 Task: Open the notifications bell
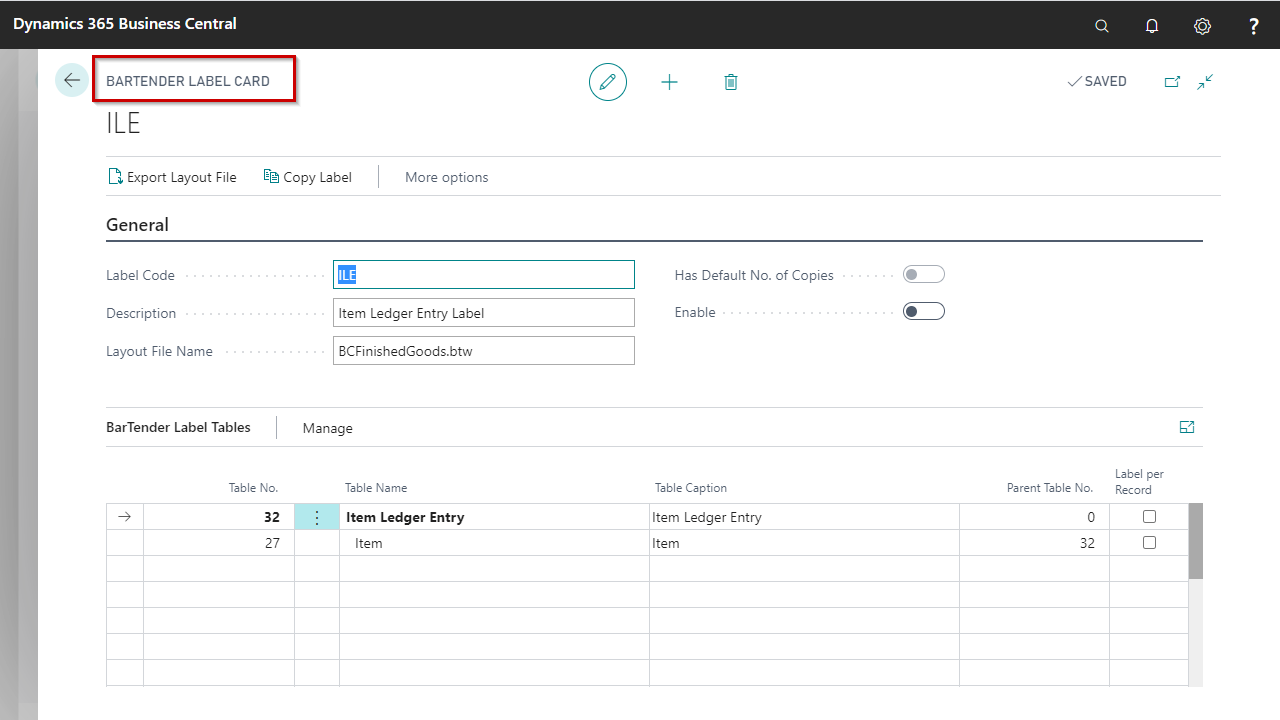(x=1152, y=26)
